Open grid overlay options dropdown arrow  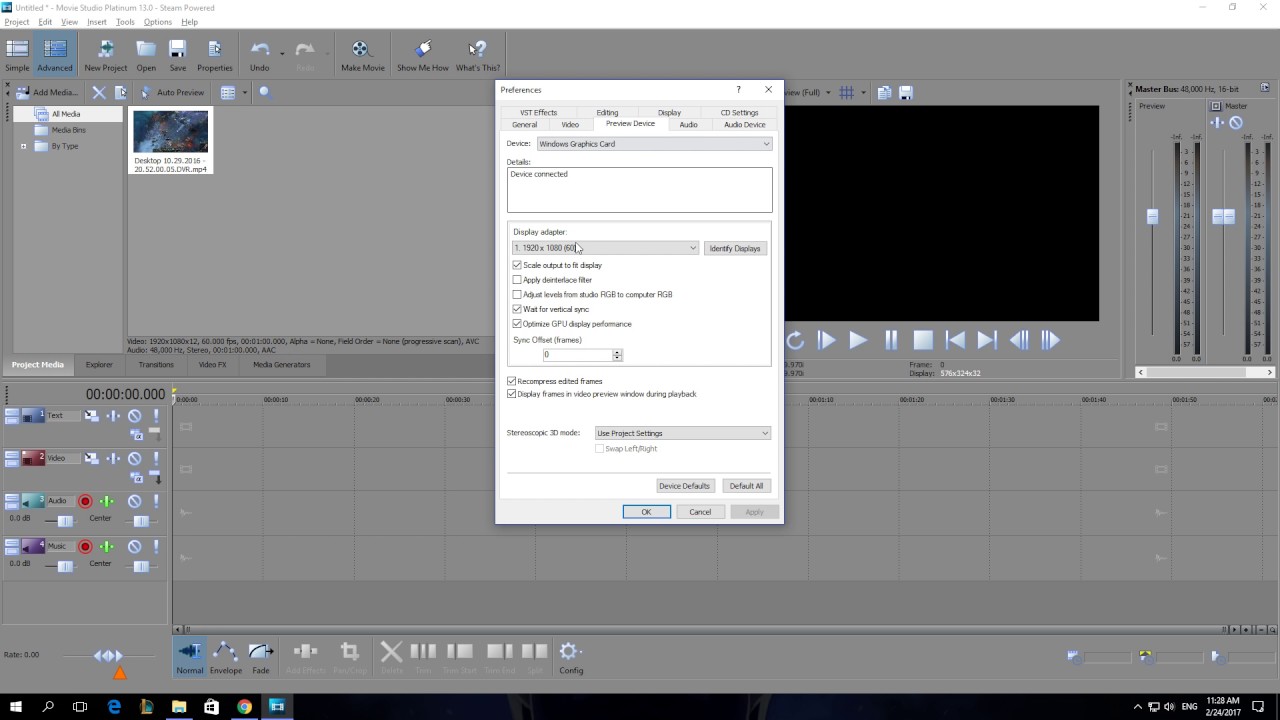tap(863, 93)
